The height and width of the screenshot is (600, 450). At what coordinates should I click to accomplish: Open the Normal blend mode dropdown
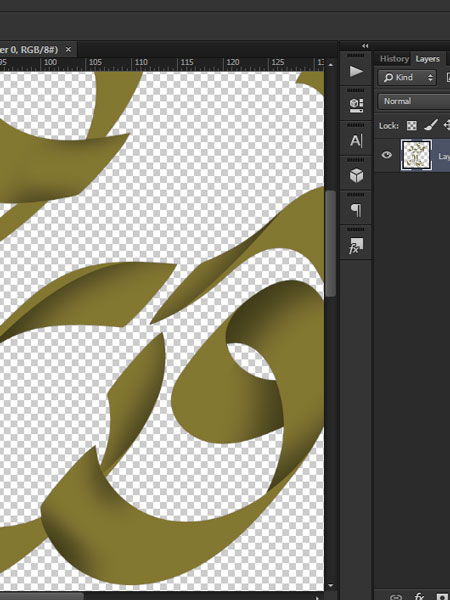[414, 101]
